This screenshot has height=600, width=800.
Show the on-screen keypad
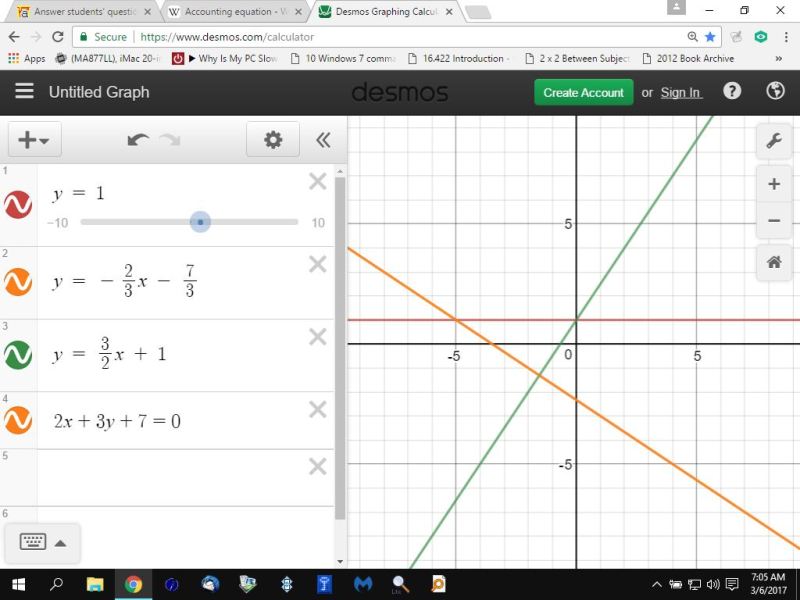coord(33,542)
